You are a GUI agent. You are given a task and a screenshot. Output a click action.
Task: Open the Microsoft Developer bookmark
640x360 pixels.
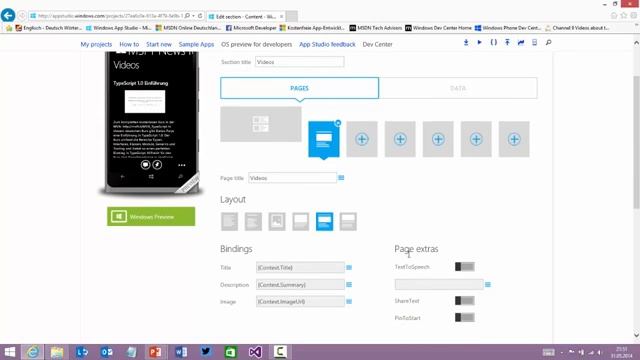pyautogui.click(x=251, y=28)
